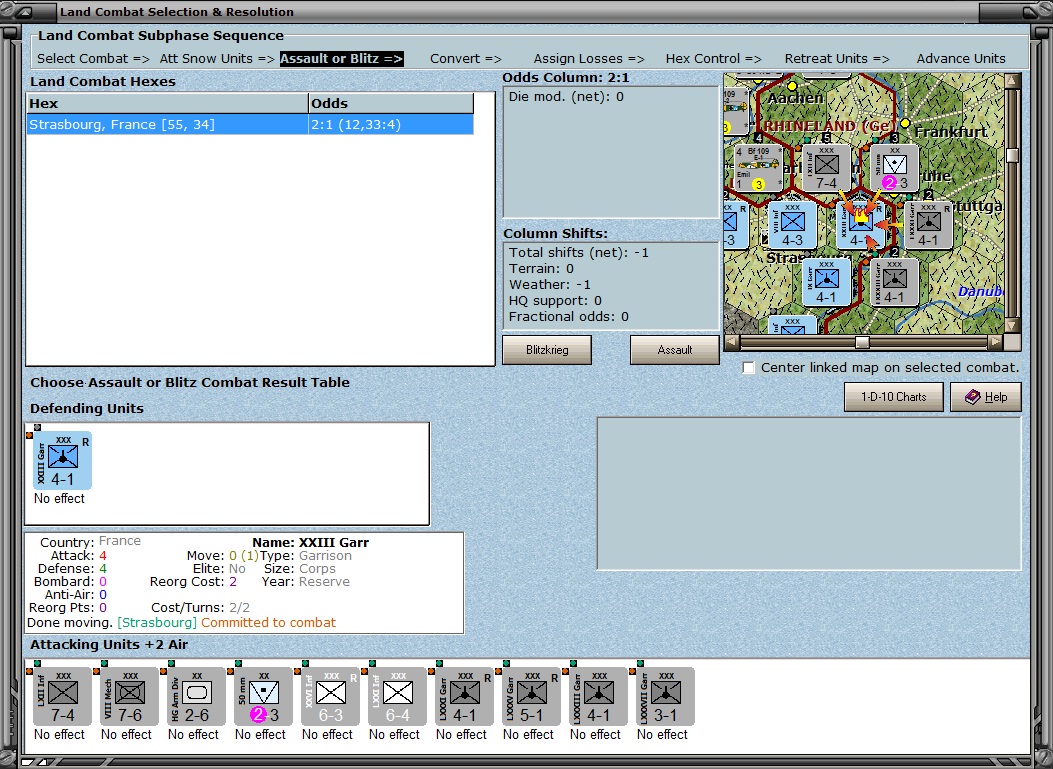Click the Convert subphase step
The image size is (1053, 769).
point(465,58)
